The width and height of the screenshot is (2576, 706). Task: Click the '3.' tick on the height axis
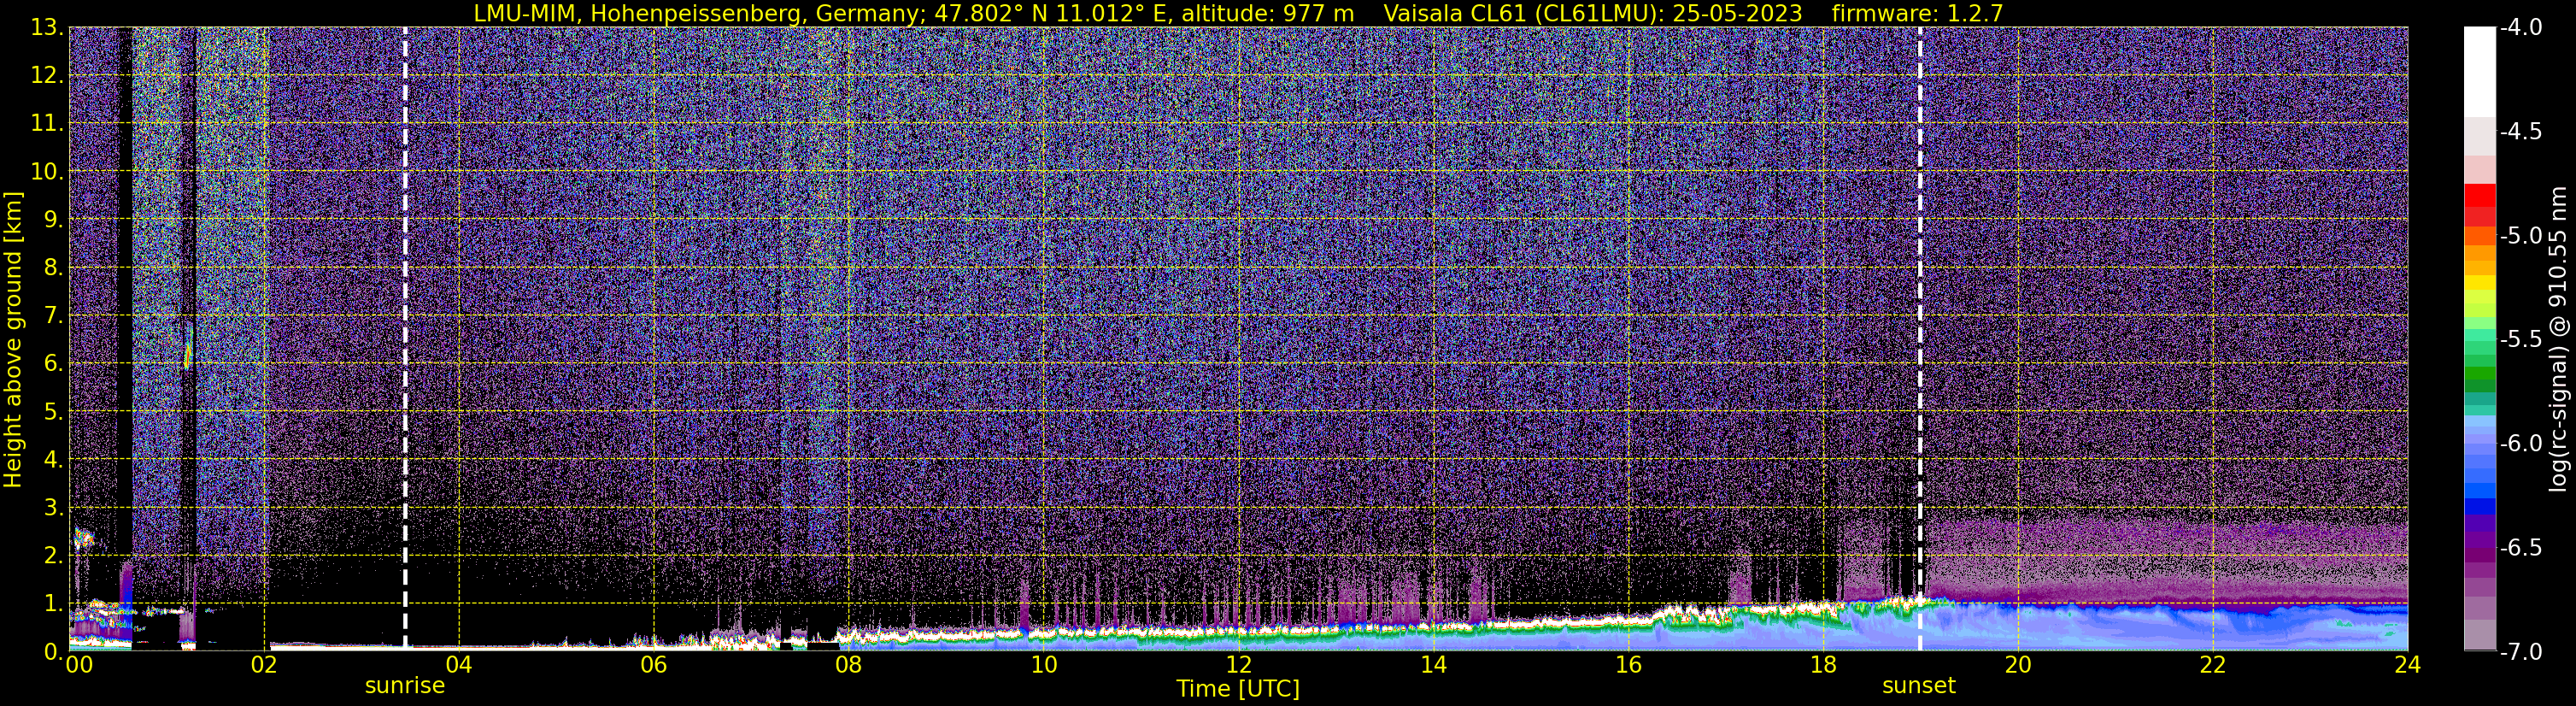54,508
